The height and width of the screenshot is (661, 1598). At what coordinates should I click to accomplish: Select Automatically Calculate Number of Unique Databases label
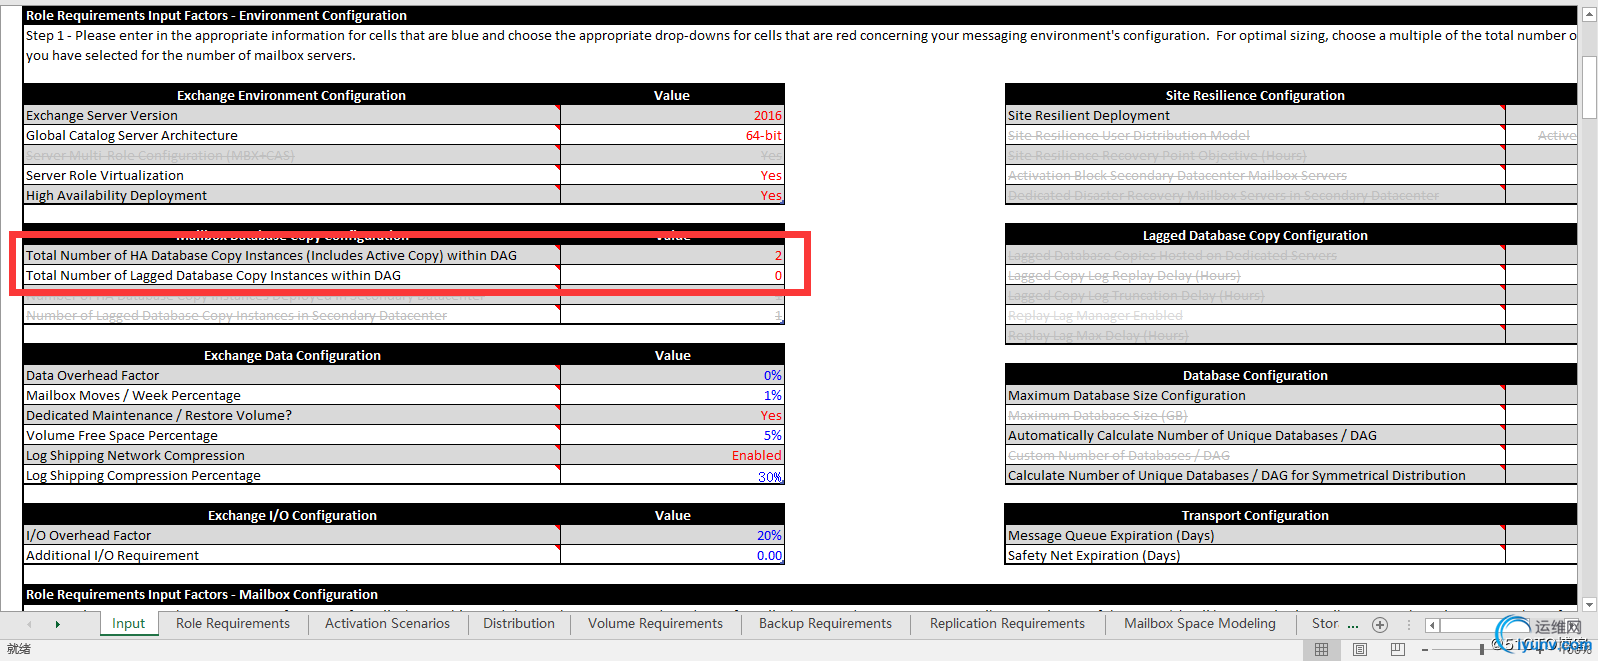click(x=1255, y=435)
